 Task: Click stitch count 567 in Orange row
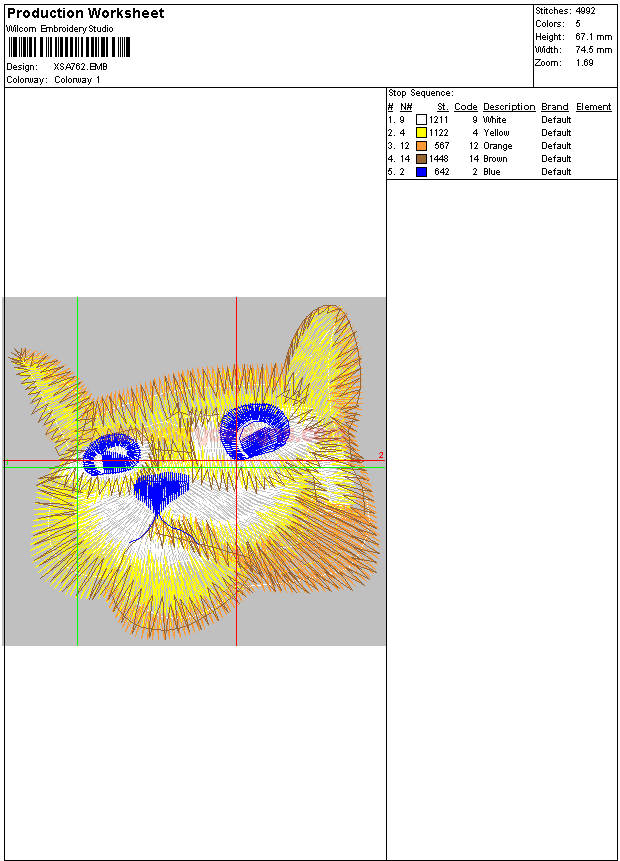(442, 146)
